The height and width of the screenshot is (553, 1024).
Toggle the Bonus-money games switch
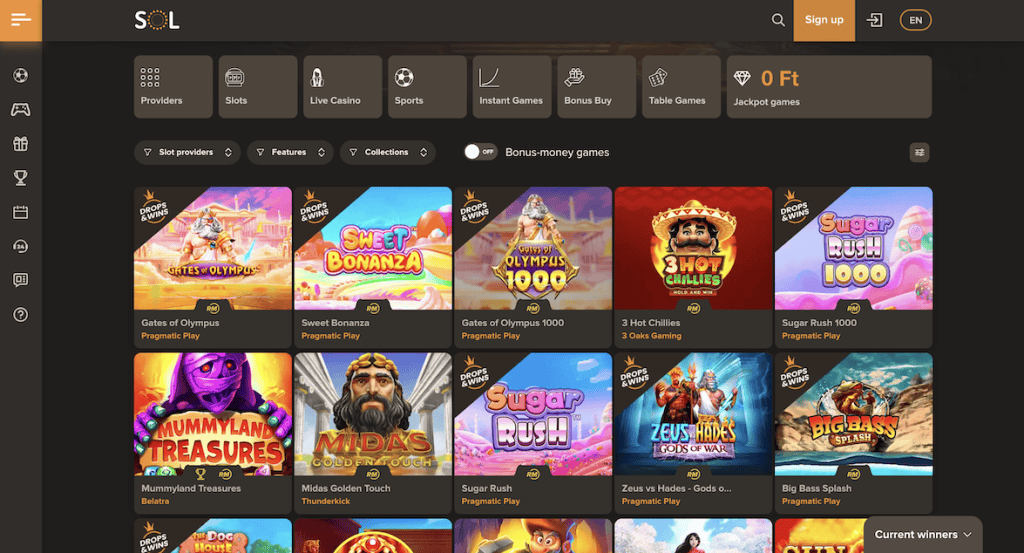tap(481, 152)
